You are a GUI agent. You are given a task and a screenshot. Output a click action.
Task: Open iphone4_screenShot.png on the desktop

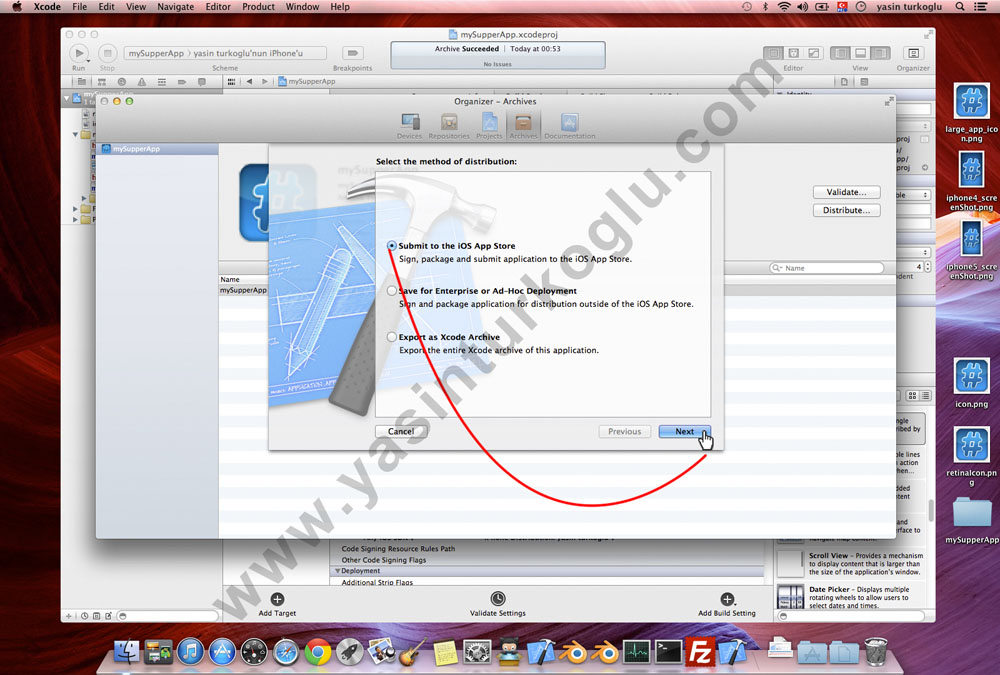click(971, 182)
